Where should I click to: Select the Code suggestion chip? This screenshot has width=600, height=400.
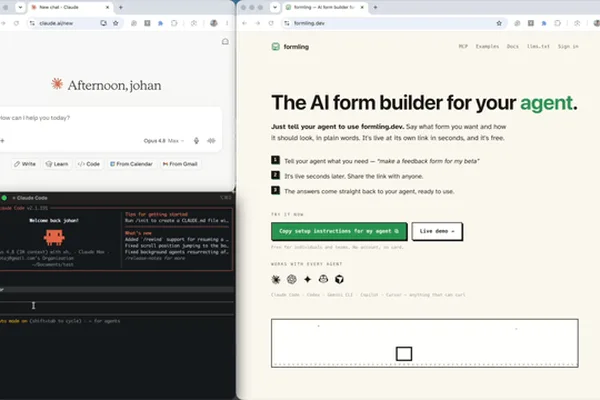point(89,164)
